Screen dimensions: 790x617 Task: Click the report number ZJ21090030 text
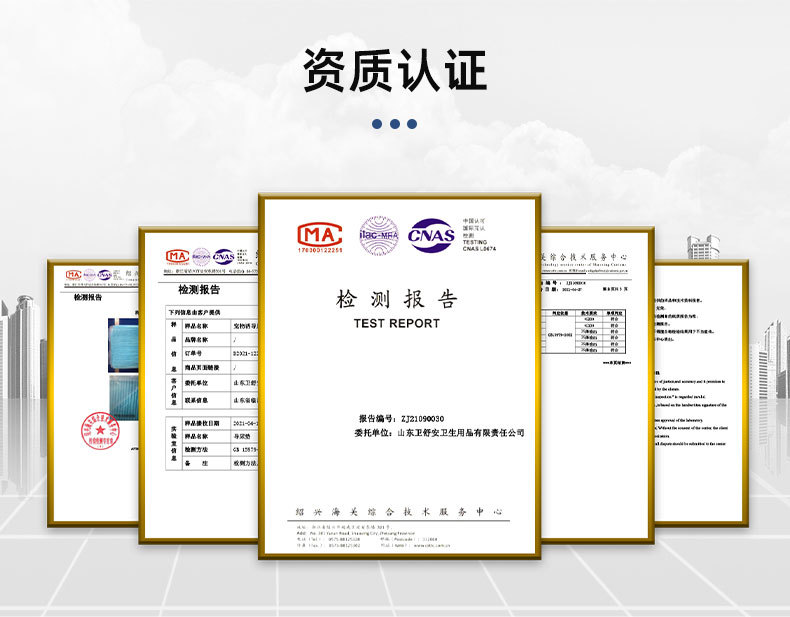(x=422, y=419)
